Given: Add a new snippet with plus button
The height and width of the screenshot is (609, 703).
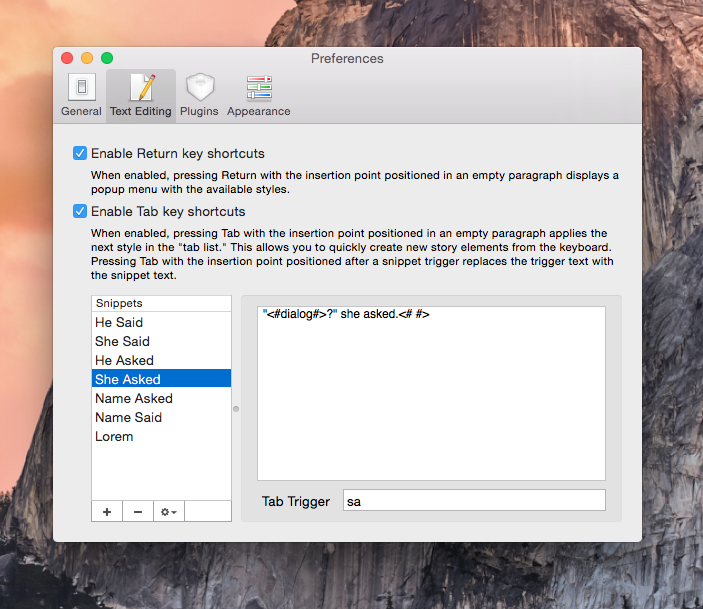Looking at the screenshot, I should pyautogui.click(x=107, y=512).
